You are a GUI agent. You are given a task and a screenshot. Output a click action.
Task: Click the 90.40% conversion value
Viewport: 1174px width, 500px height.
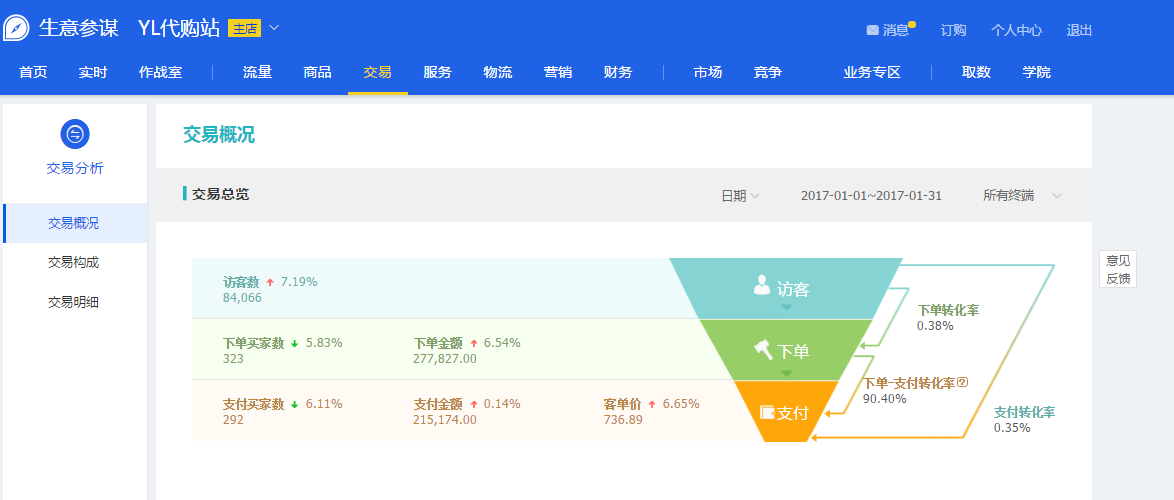(x=885, y=398)
